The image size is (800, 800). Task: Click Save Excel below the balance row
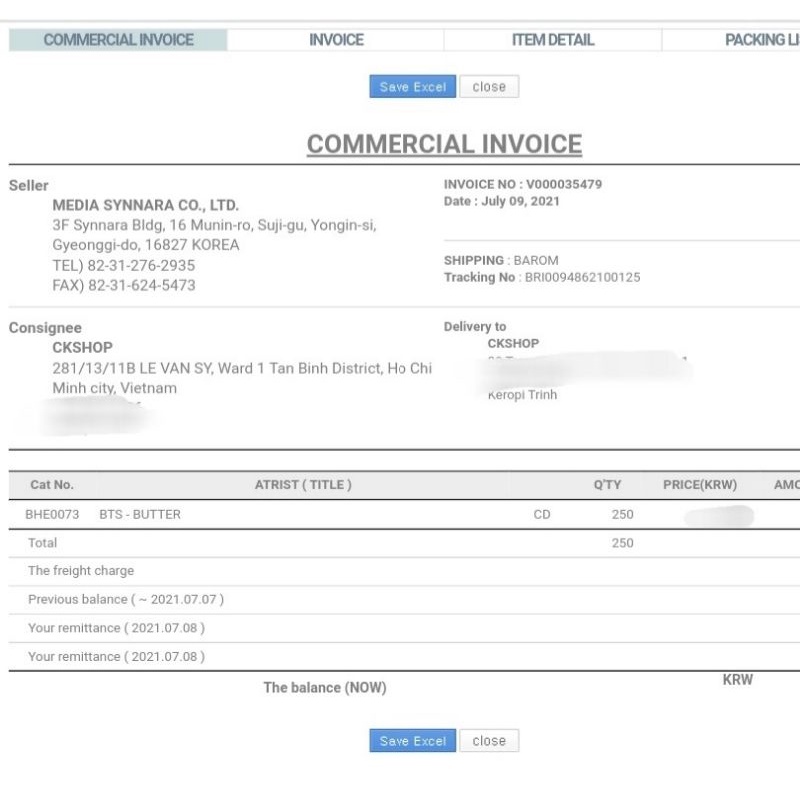[412, 740]
